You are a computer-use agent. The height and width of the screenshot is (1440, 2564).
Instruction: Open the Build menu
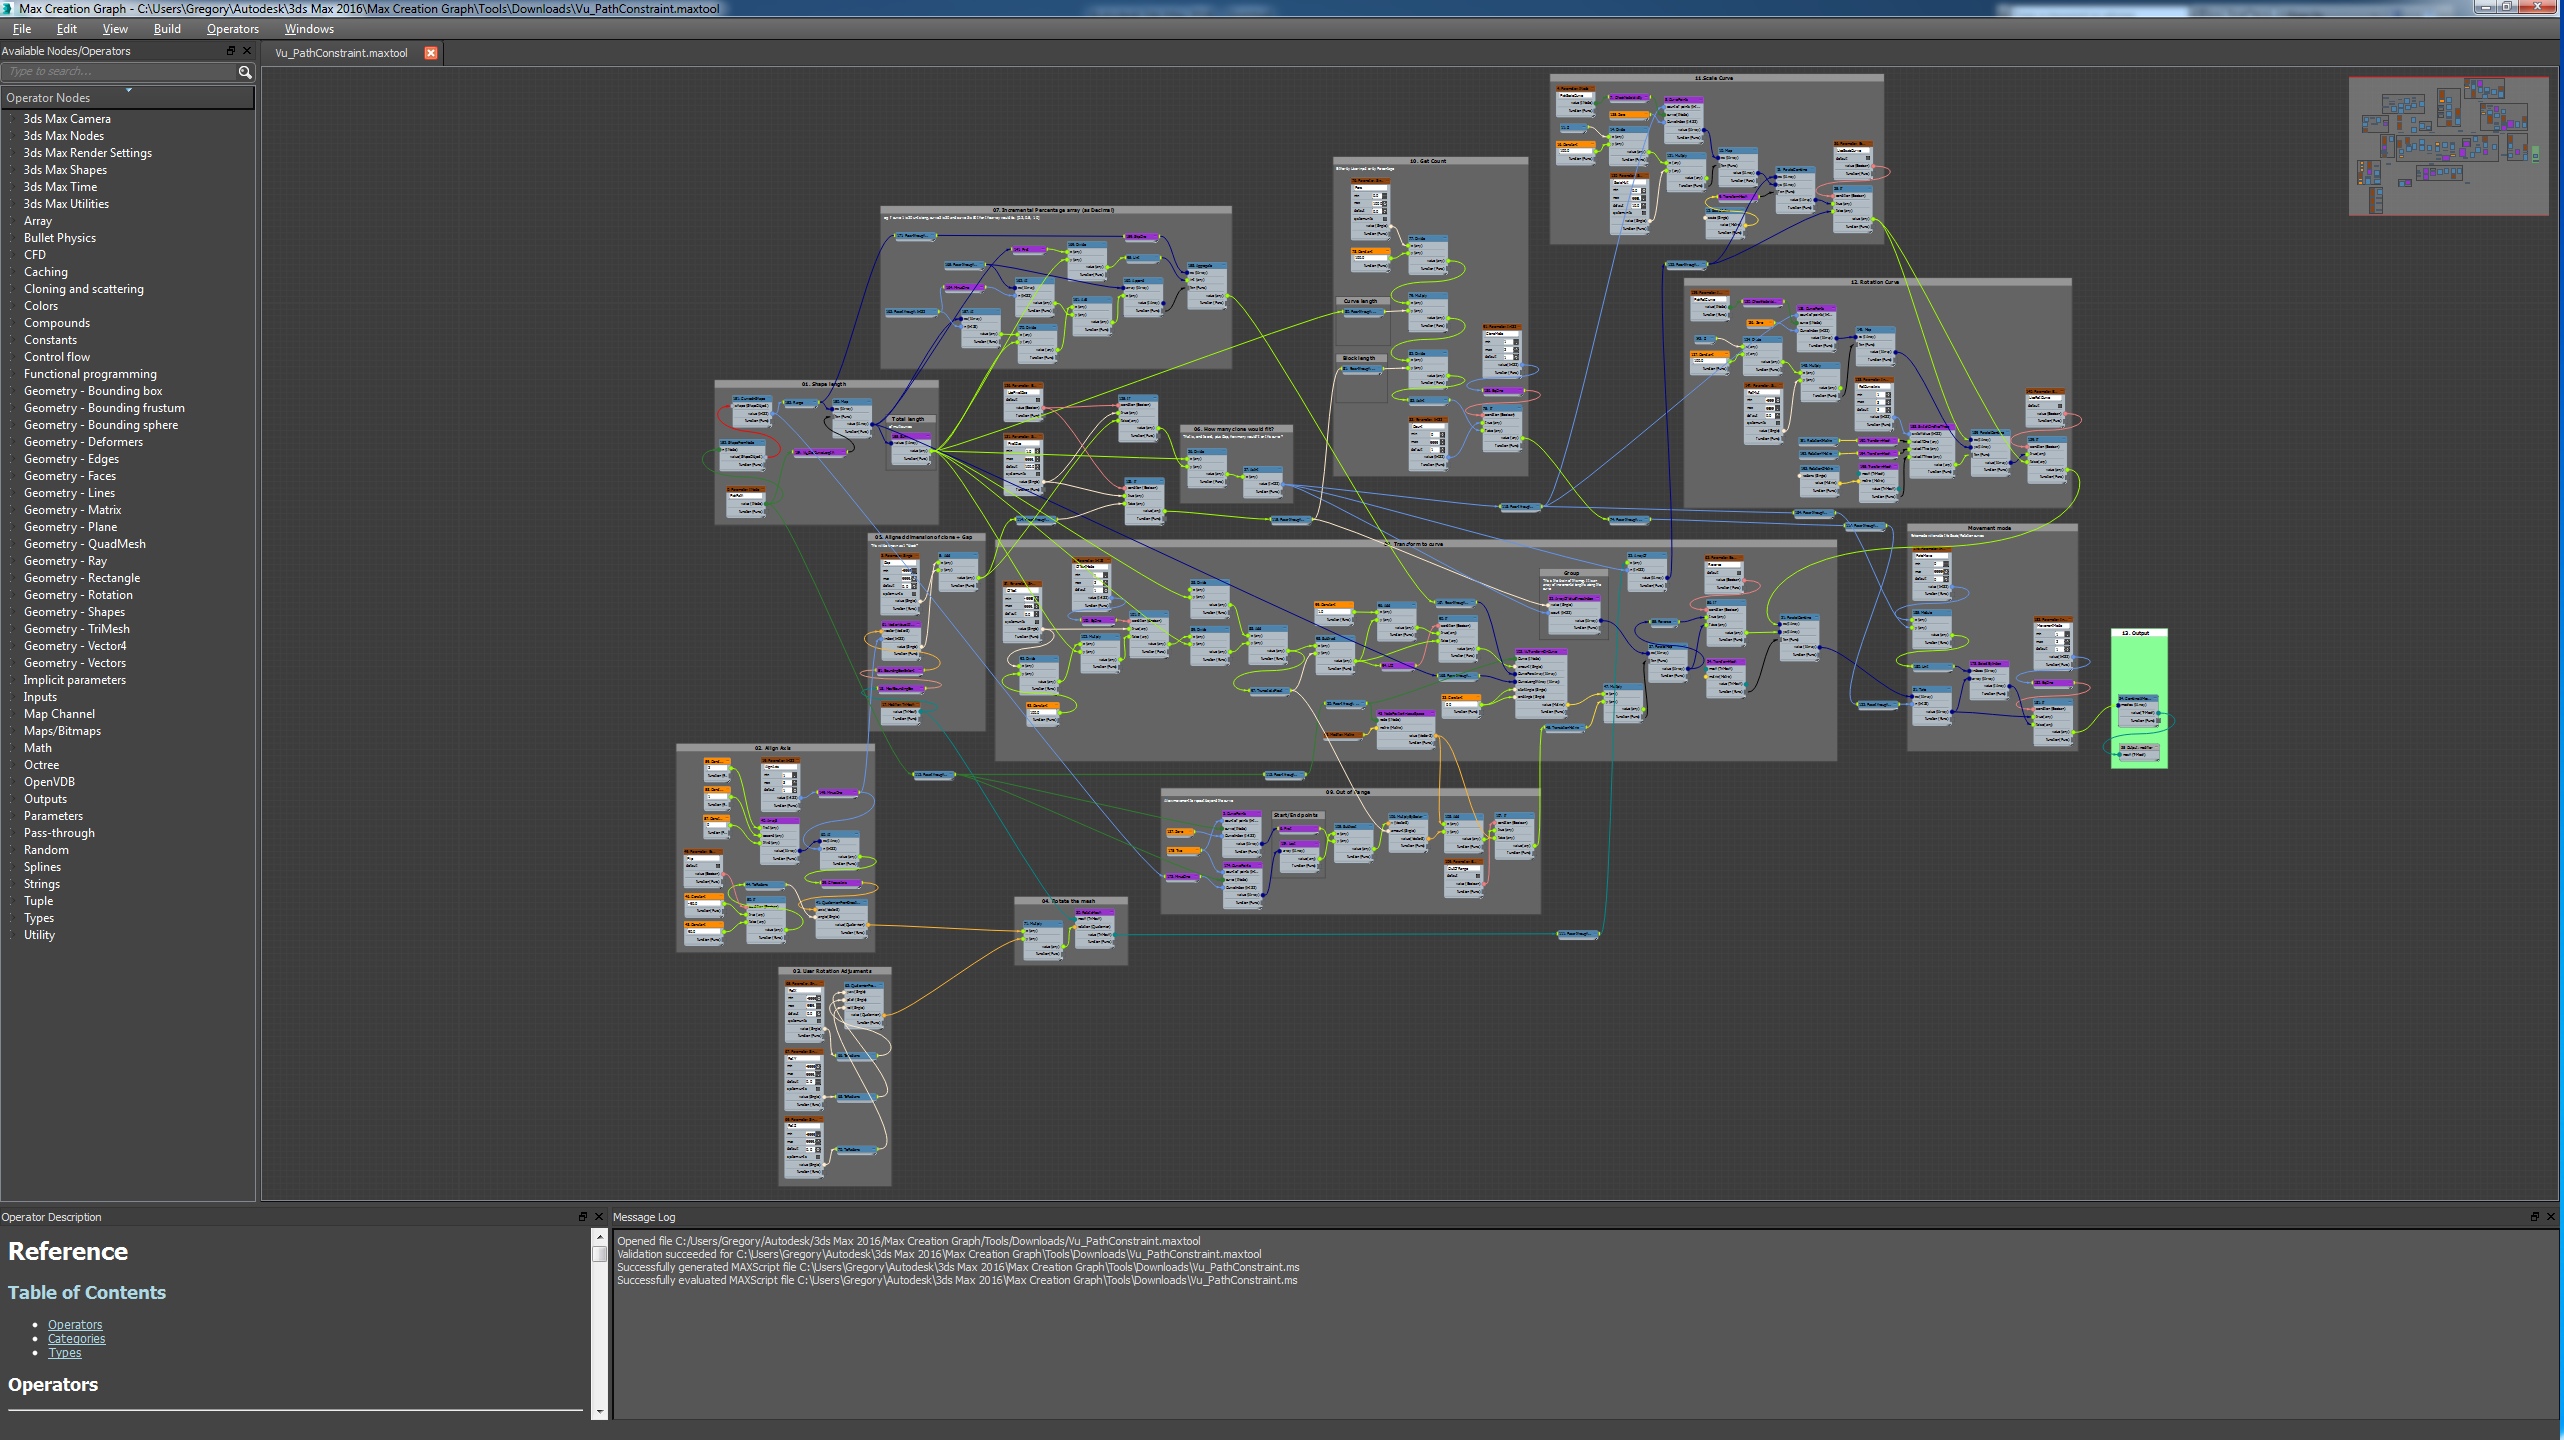[167, 29]
